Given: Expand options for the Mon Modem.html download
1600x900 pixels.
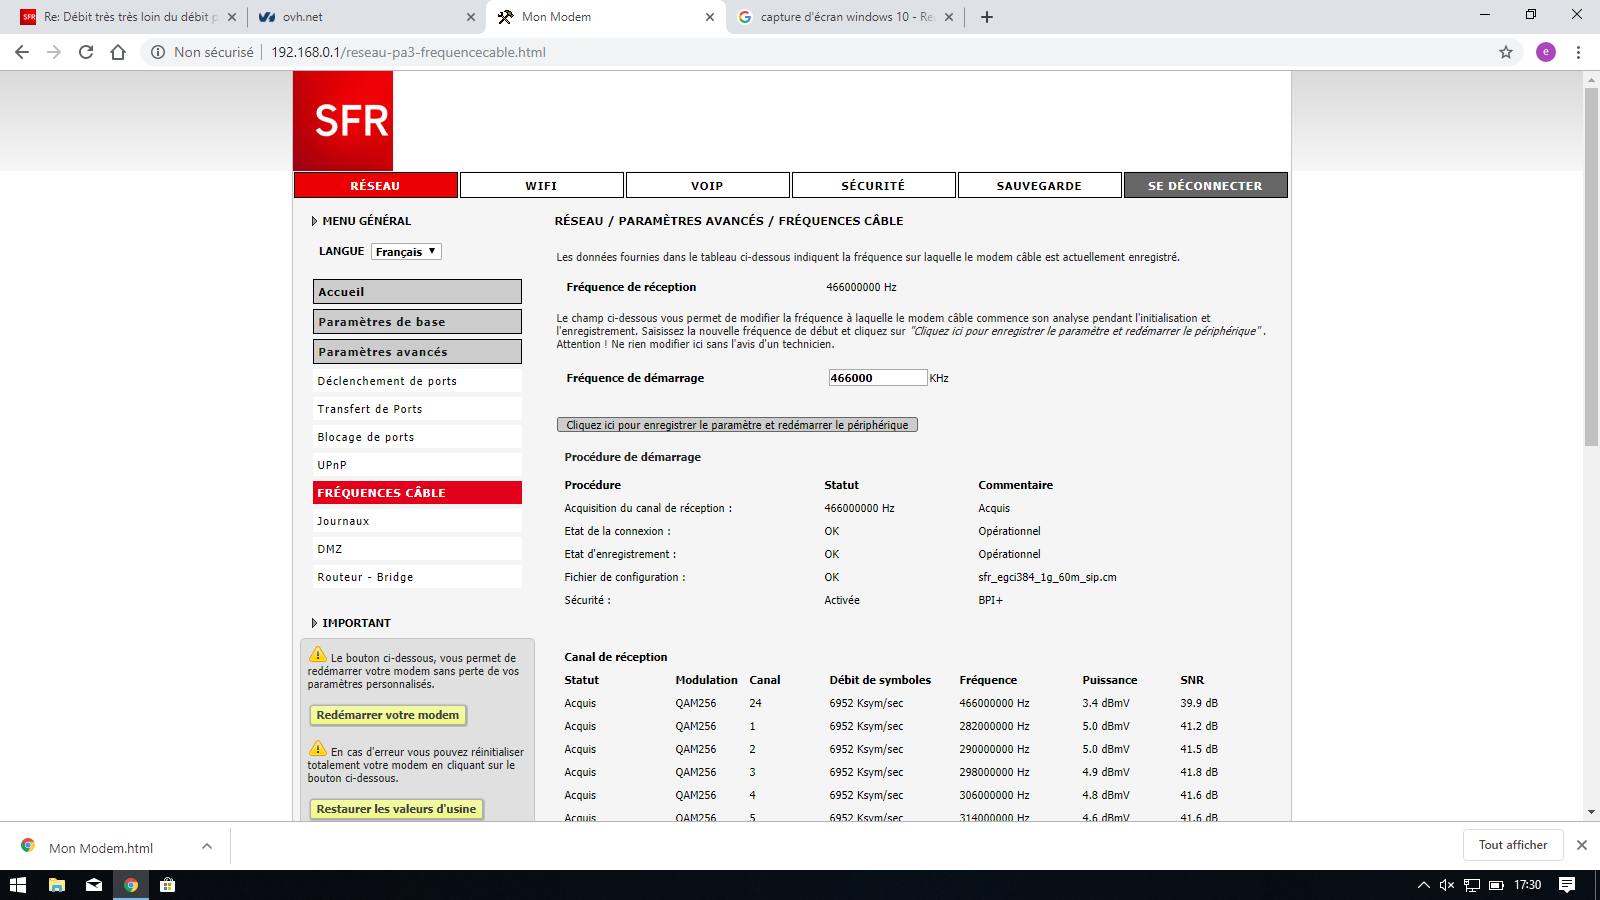Looking at the screenshot, I should [x=207, y=847].
